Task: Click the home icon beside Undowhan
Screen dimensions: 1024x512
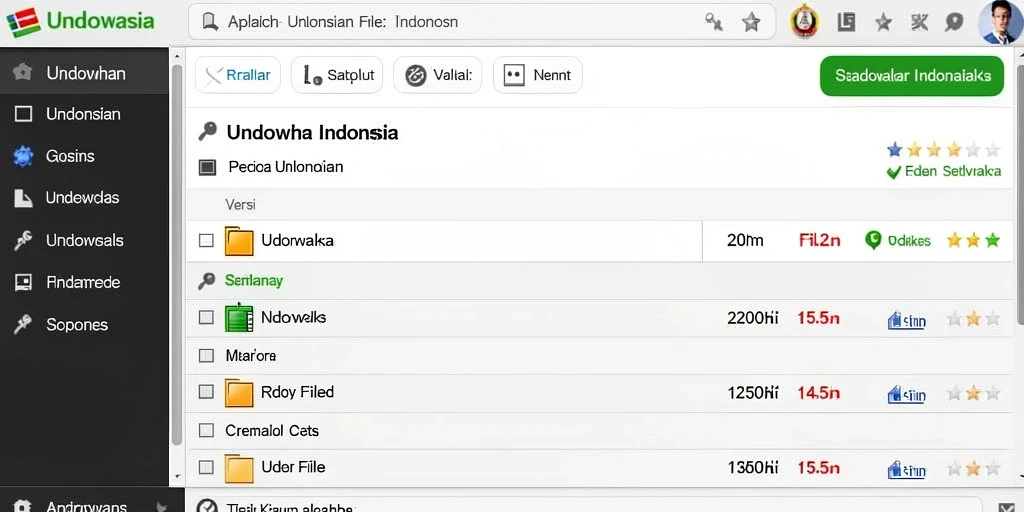Action: tap(23, 72)
